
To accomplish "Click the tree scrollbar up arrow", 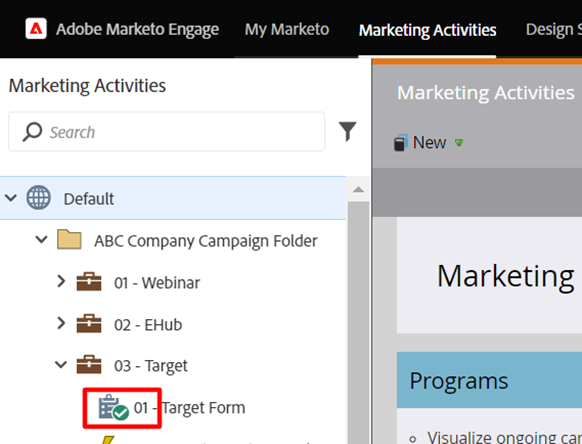I will [358, 190].
